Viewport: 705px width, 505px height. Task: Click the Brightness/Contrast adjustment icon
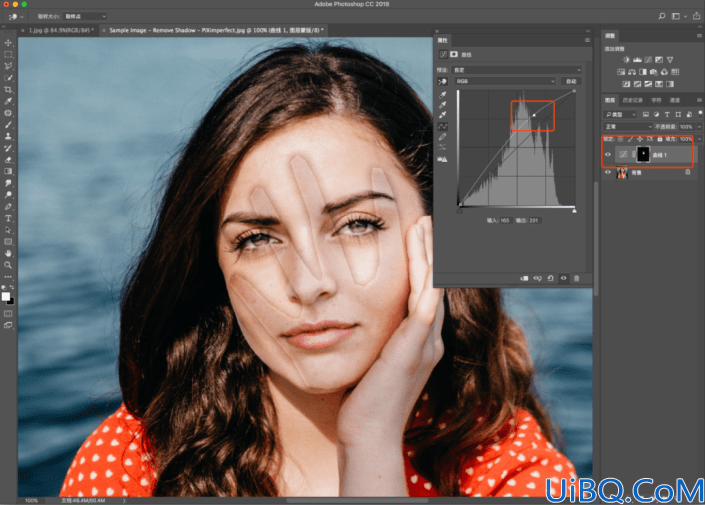626,60
